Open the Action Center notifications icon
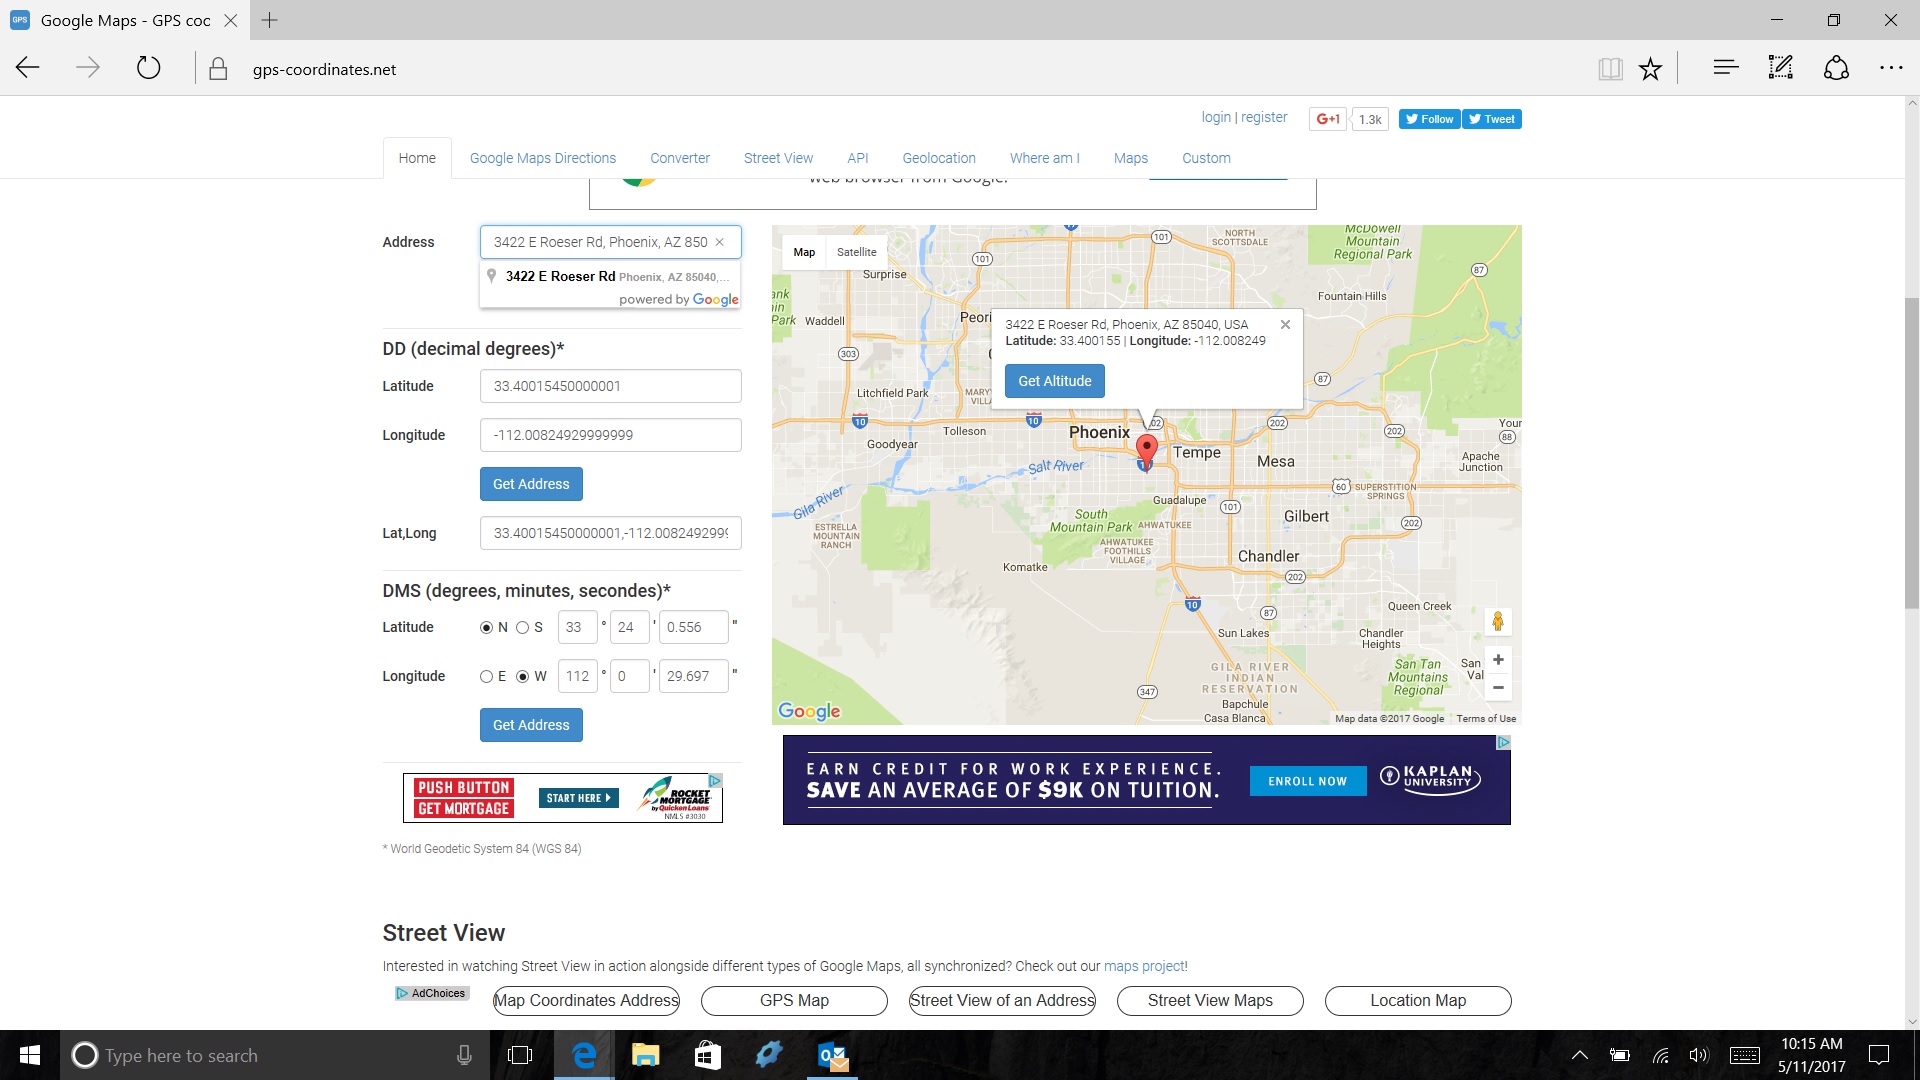The width and height of the screenshot is (1920, 1080). click(1879, 1055)
